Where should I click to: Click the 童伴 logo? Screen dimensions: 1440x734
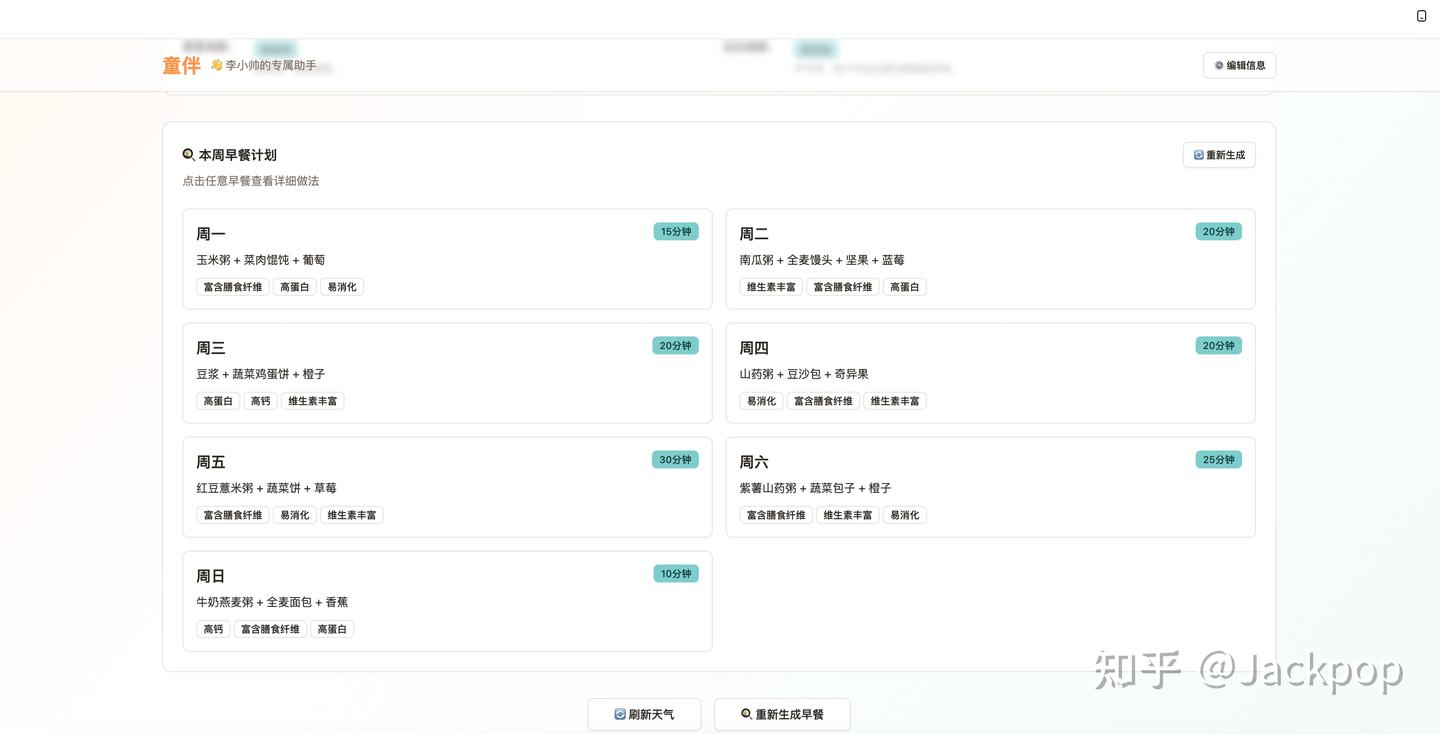pyautogui.click(x=181, y=66)
